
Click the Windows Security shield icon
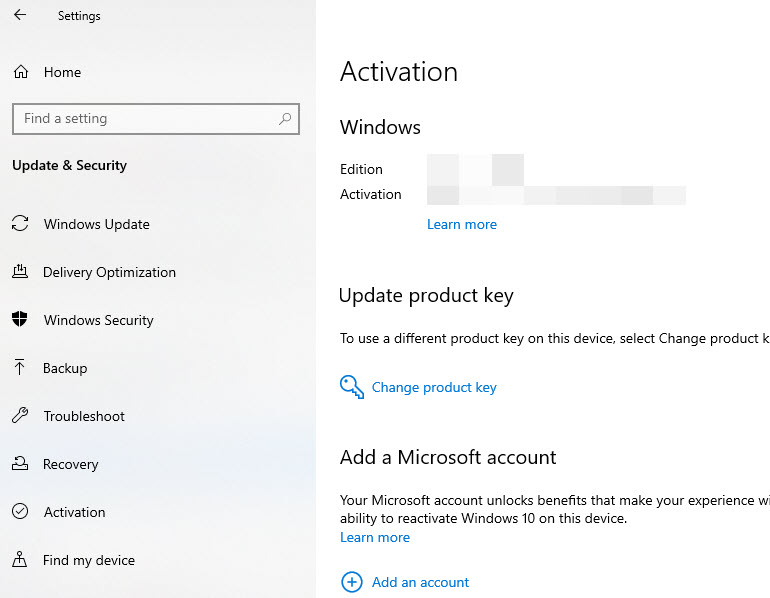pos(20,320)
